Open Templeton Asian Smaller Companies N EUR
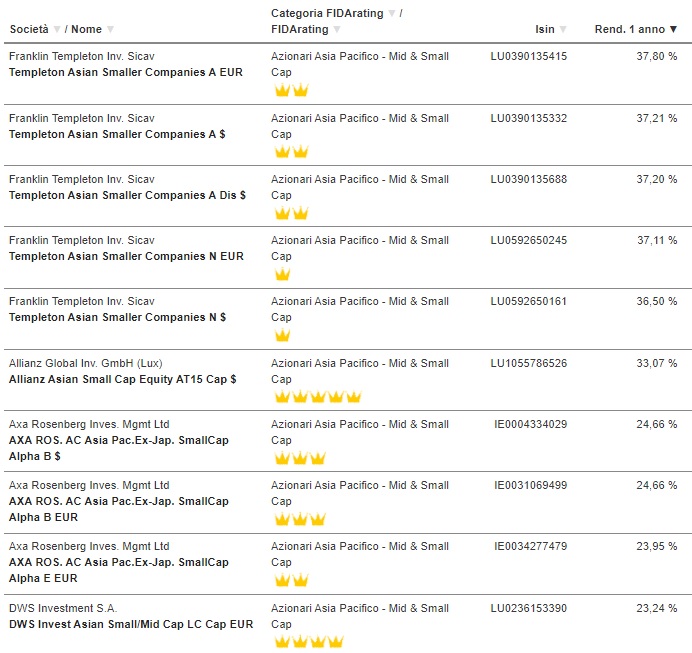The image size is (692, 653). 126,256
